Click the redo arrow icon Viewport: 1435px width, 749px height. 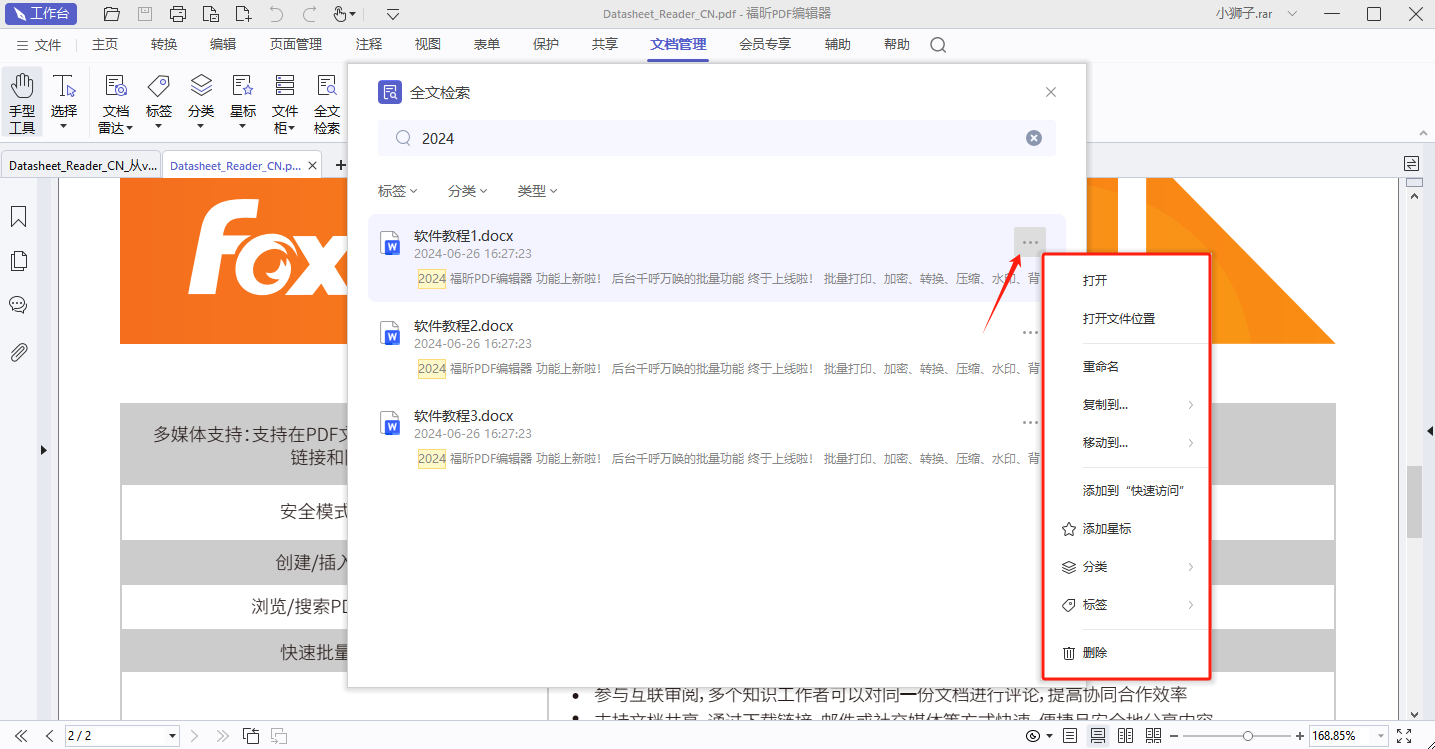(309, 14)
